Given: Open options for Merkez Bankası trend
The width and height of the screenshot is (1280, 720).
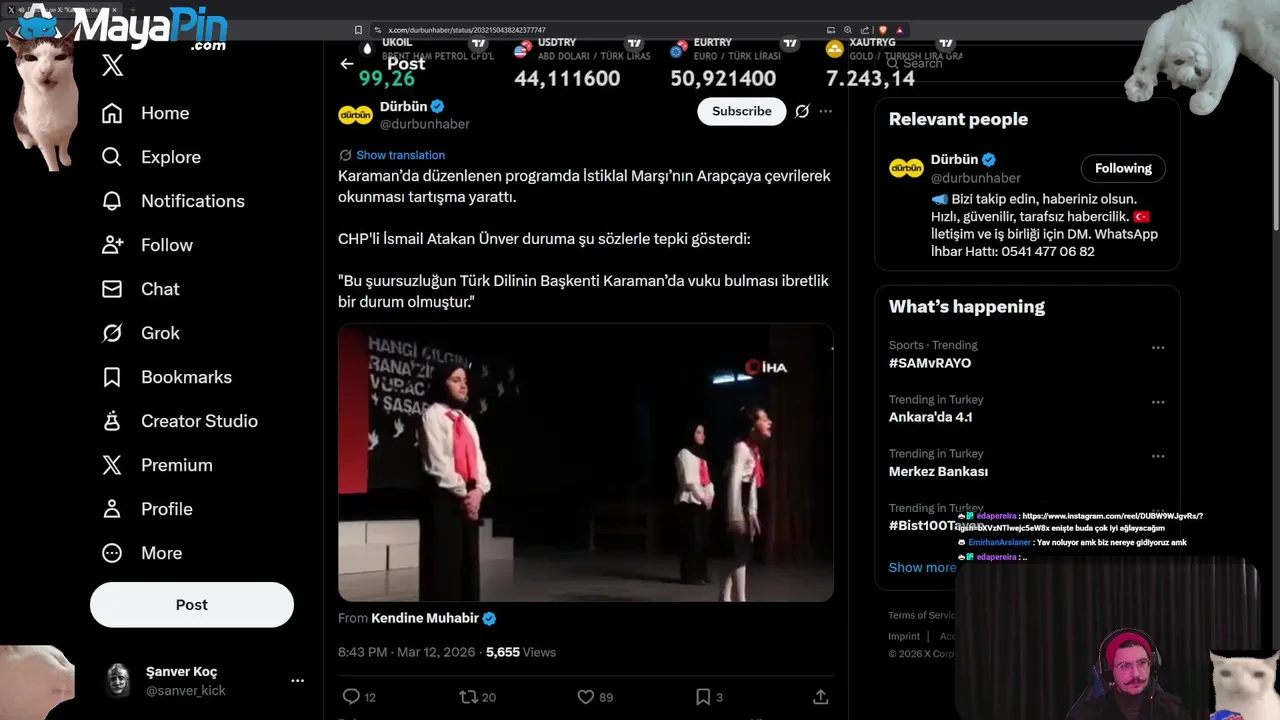Looking at the screenshot, I should [x=1158, y=456].
